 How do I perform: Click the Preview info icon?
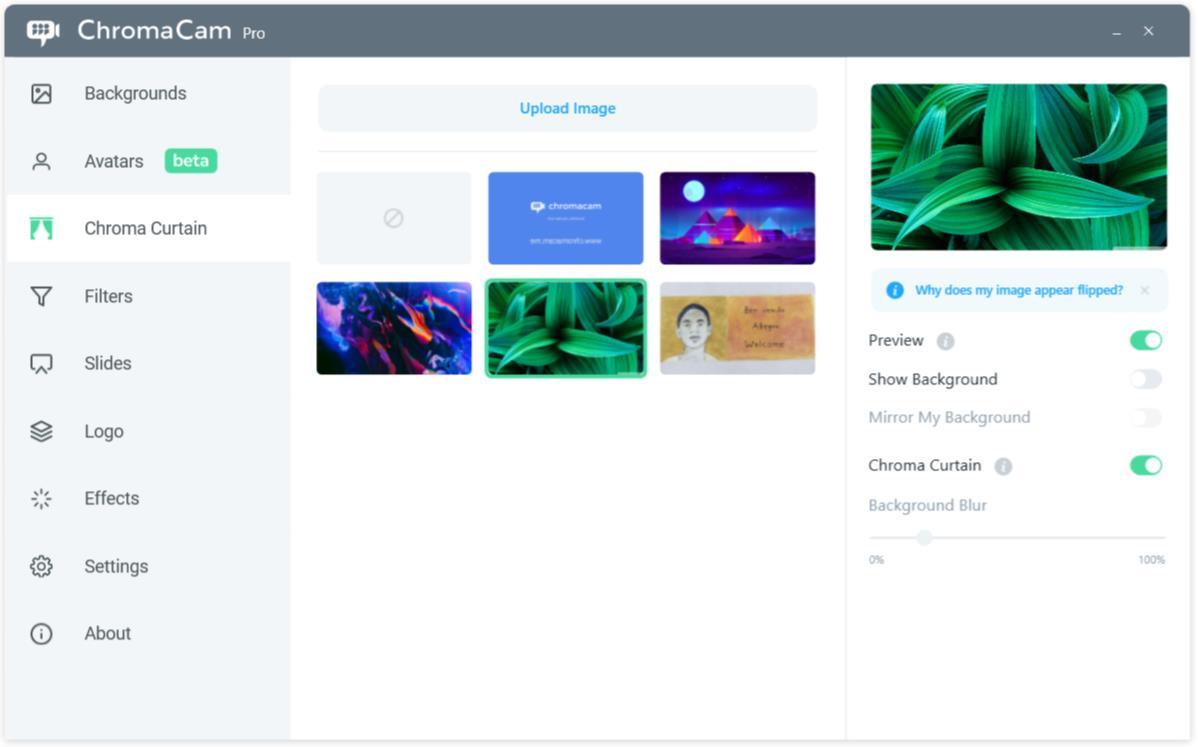pyautogui.click(x=946, y=340)
